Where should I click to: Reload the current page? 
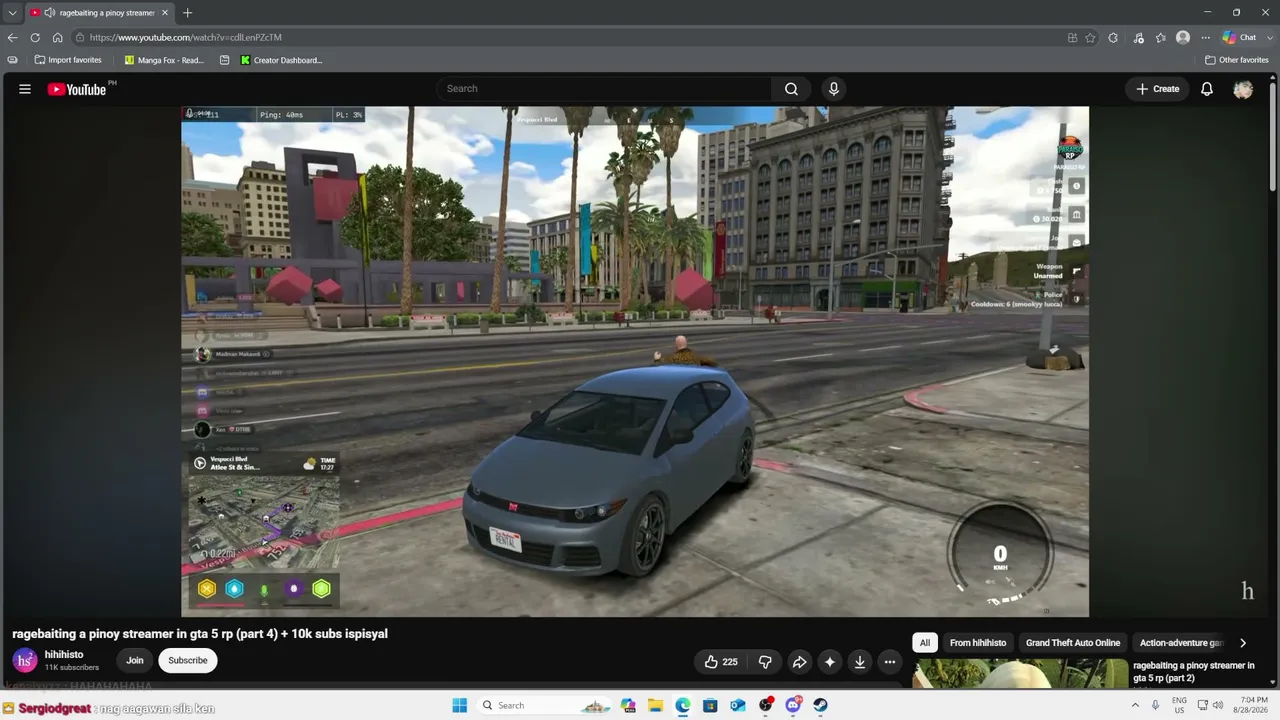click(x=35, y=37)
